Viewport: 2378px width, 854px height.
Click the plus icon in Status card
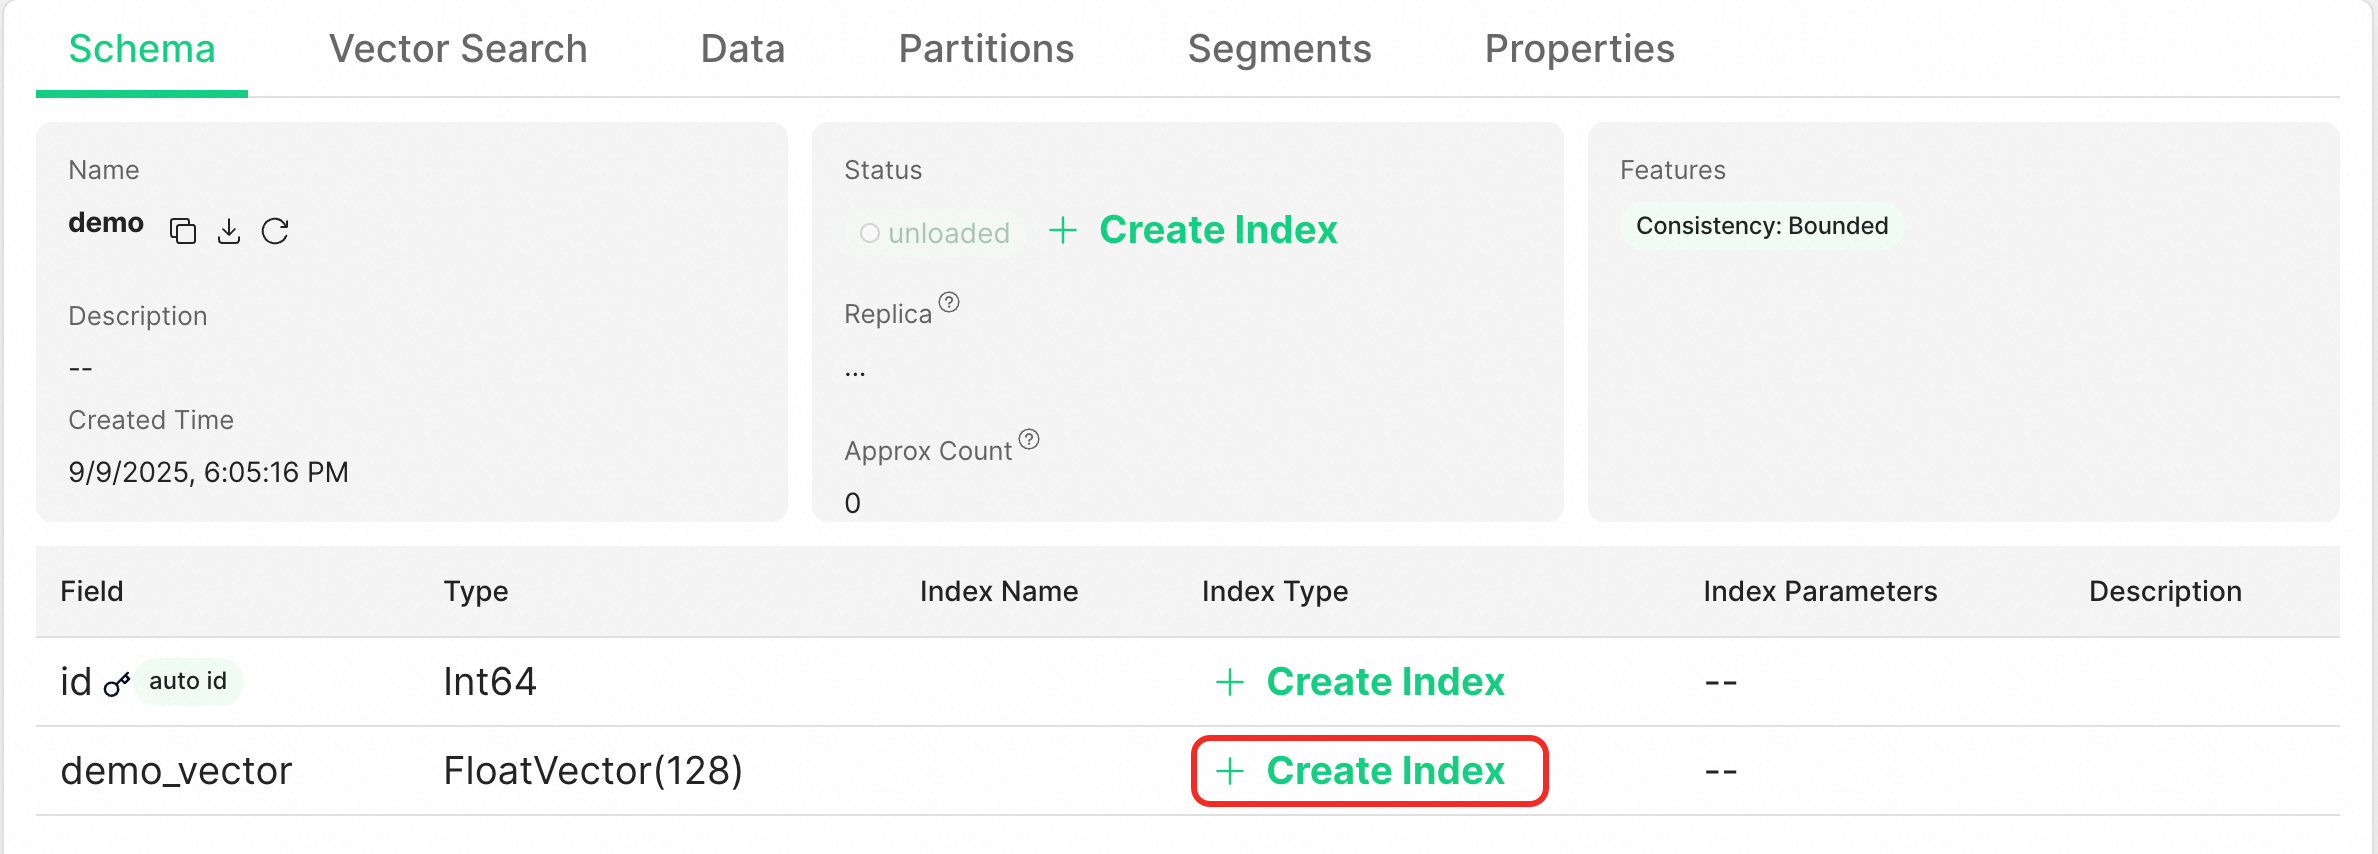click(x=1062, y=231)
